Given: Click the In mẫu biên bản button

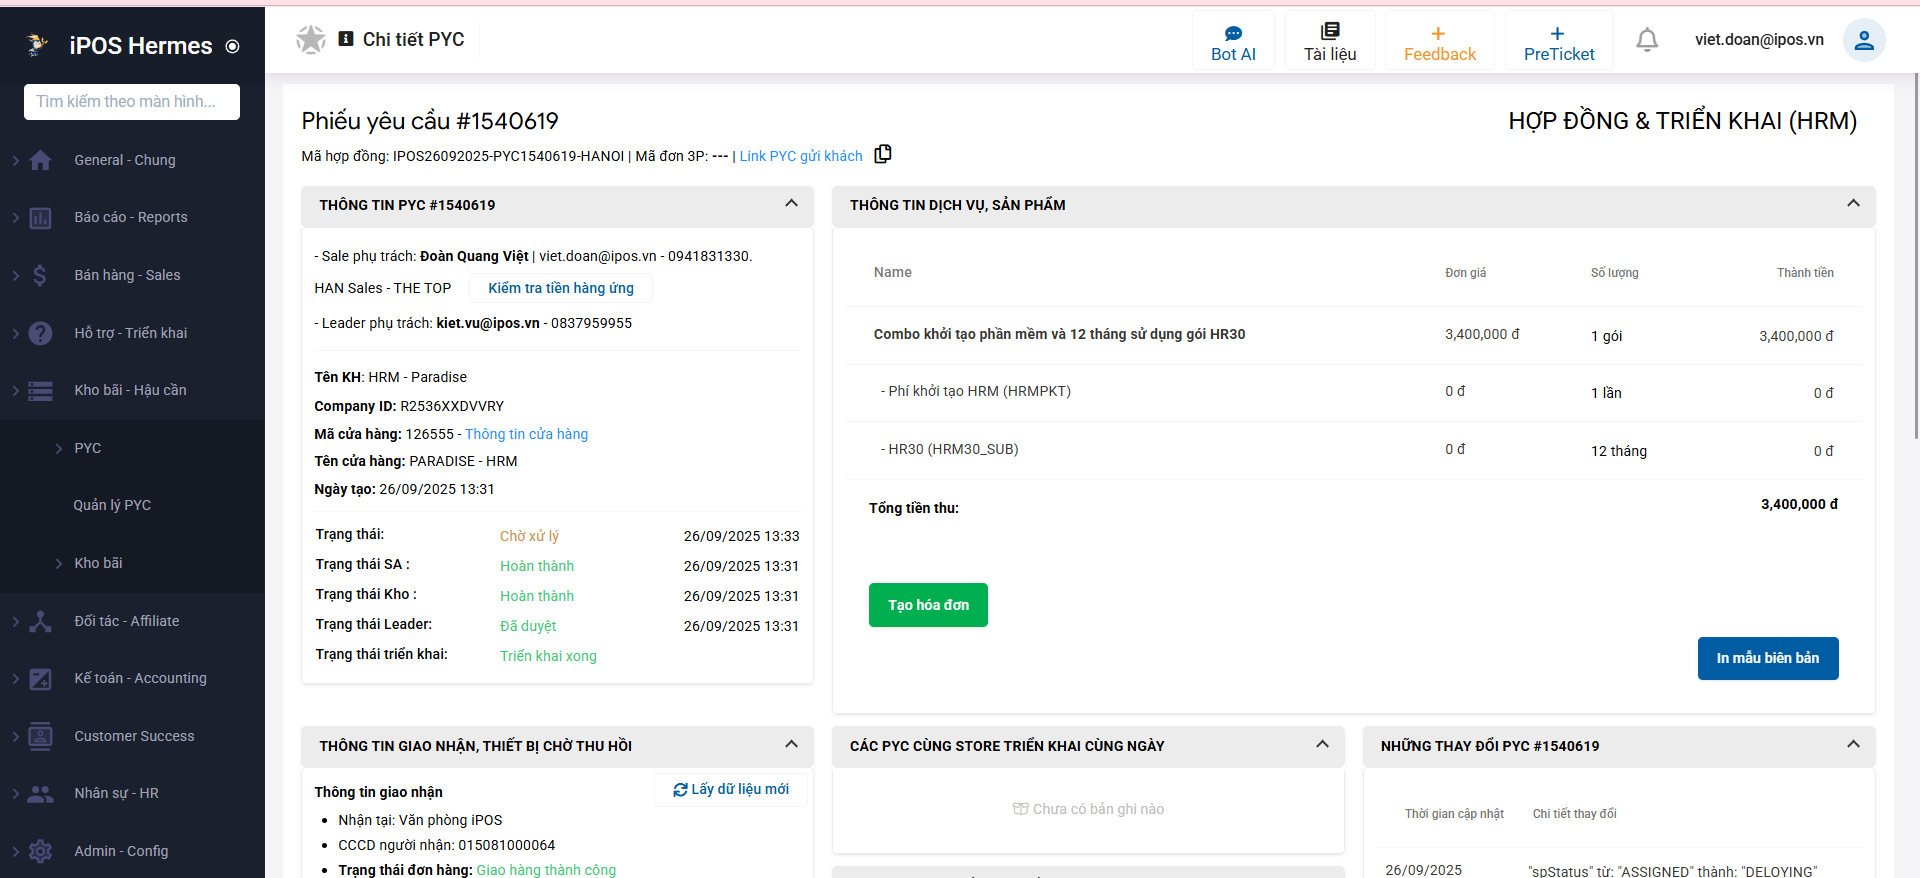Looking at the screenshot, I should pyautogui.click(x=1768, y=658).
